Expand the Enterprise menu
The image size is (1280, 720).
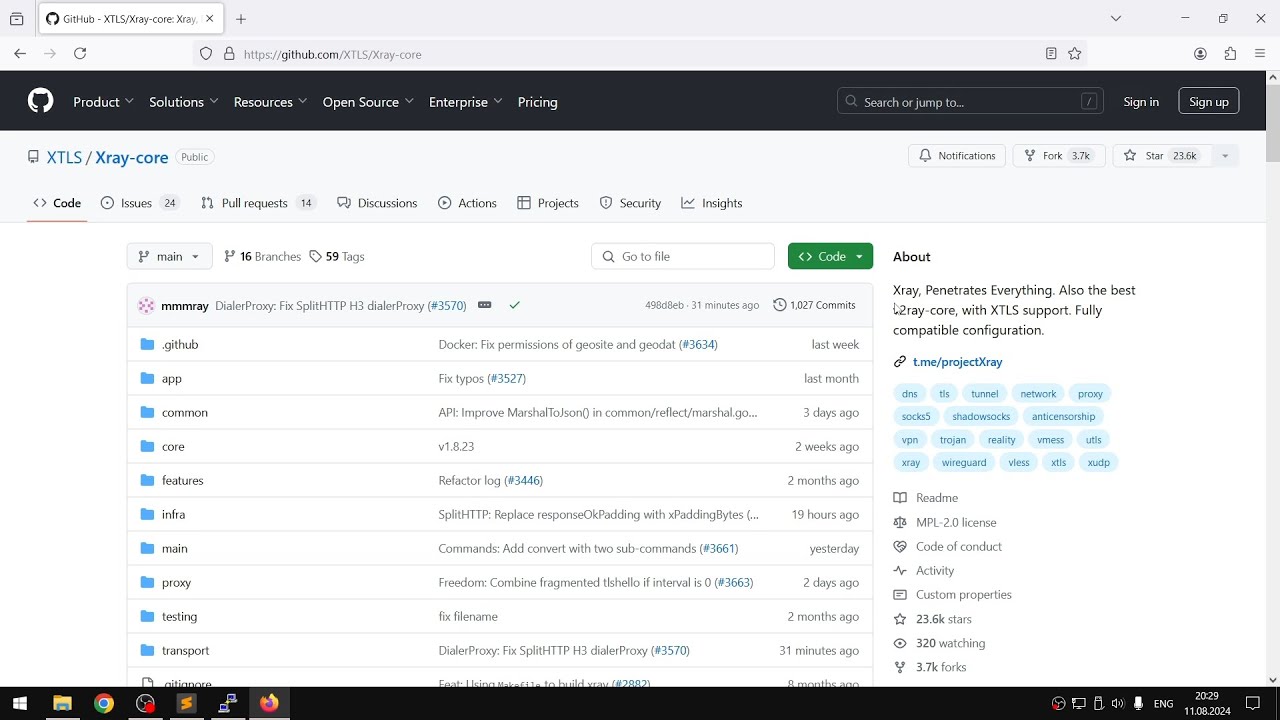click(x=466, y=102)
